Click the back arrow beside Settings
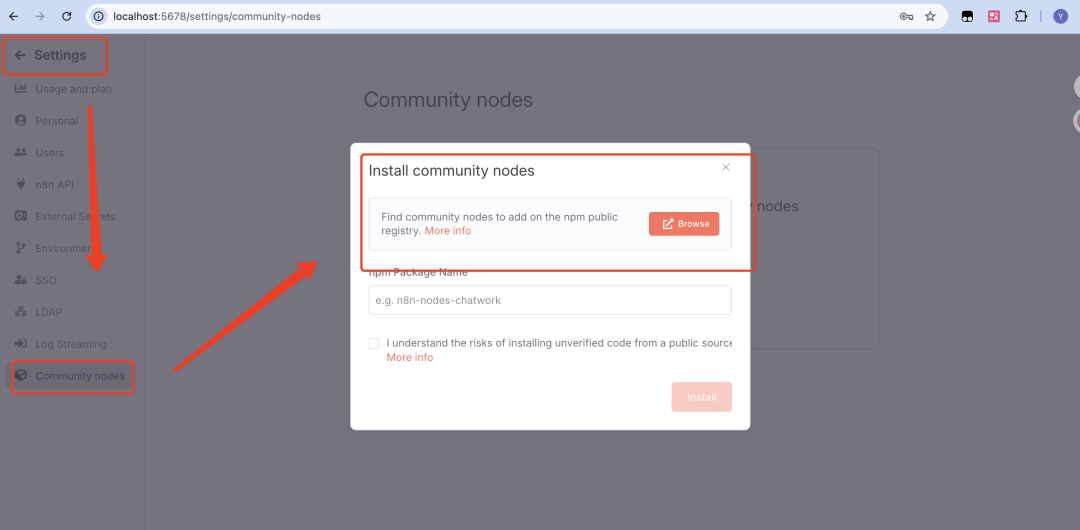This screenshot has height=530, width=1080. pos(20,55)
